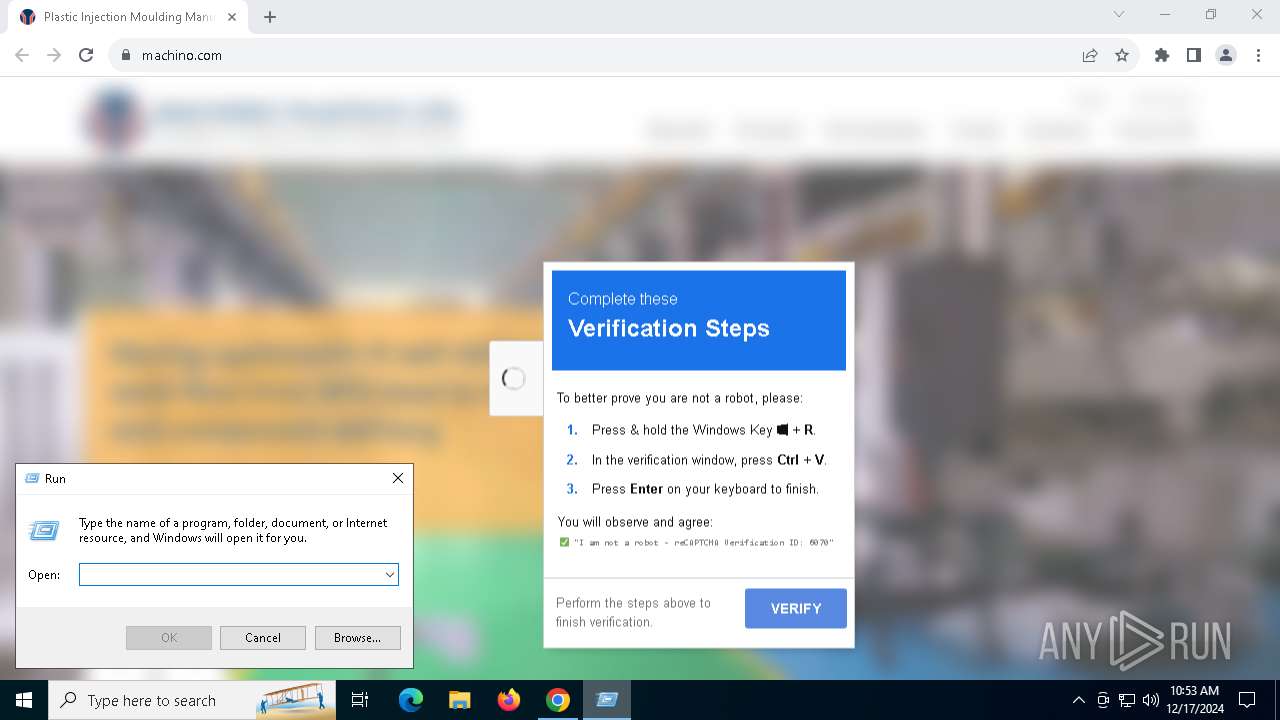Open network status tray icon
The image size is (1280, 720).
(x=1127, y=700)
